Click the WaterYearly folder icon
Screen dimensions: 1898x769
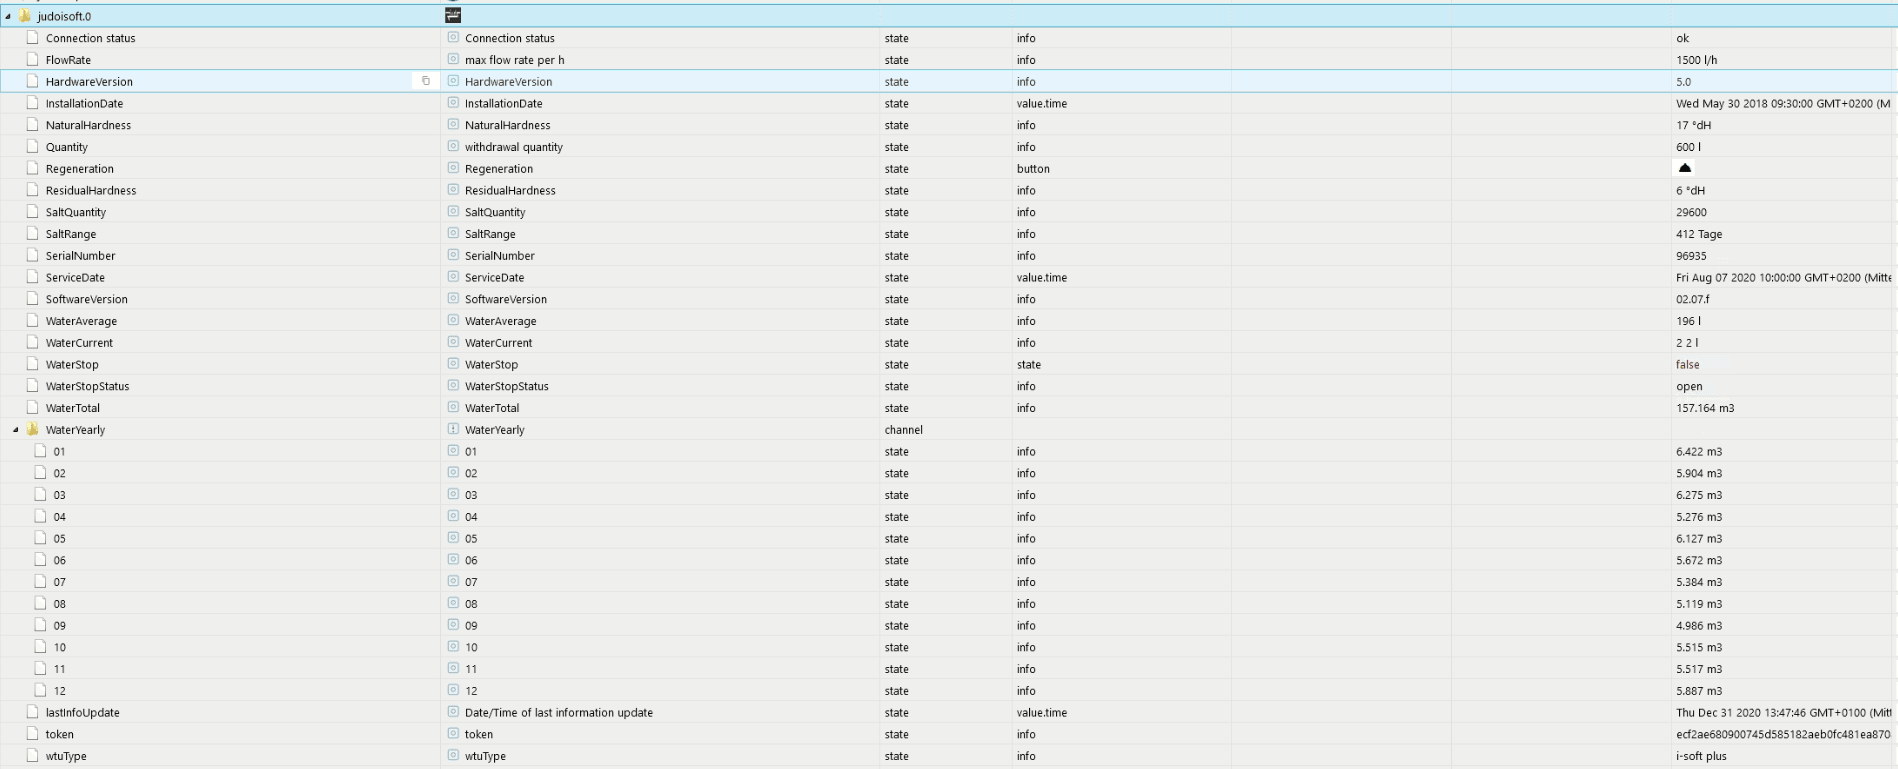[32, 429]
